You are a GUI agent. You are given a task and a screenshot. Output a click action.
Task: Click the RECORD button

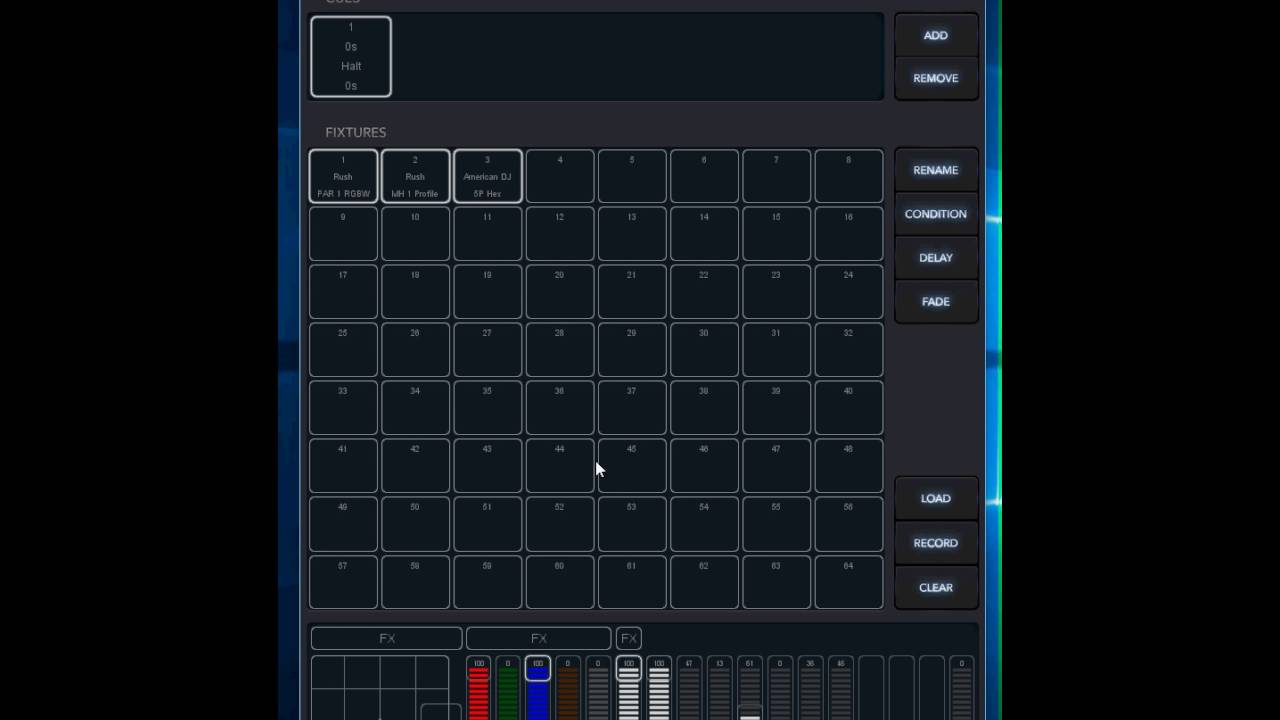[x=936, y=543]
